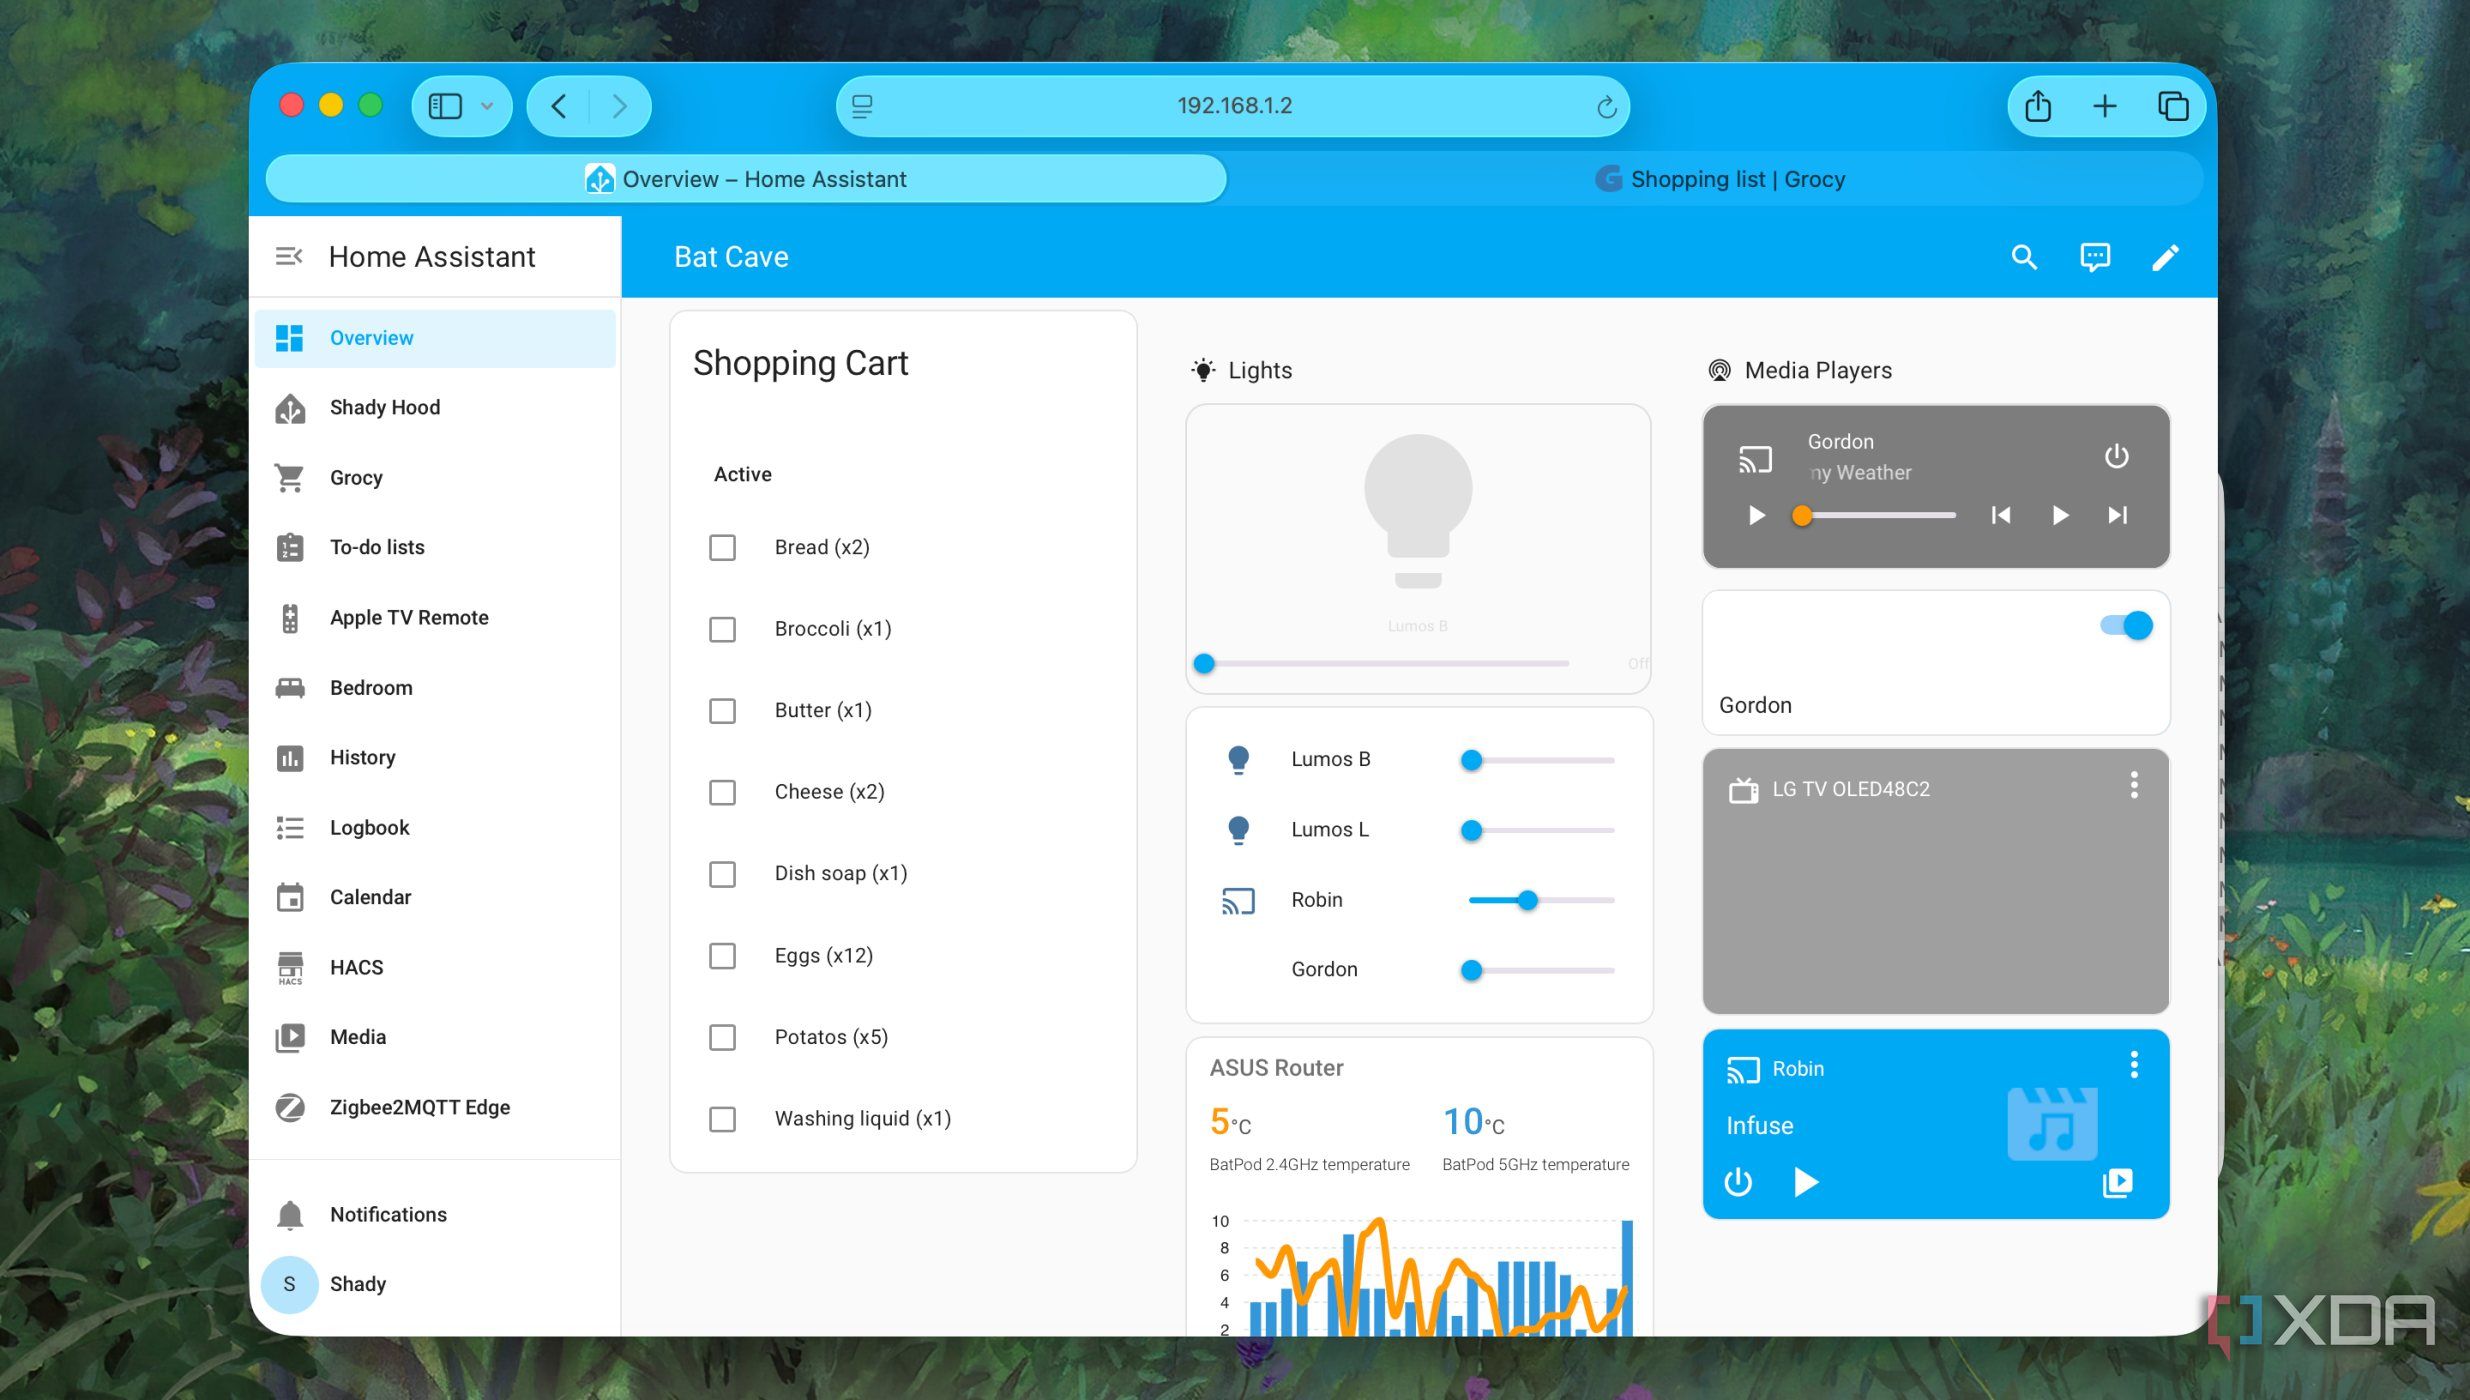2470x1400 pixels.
Task: Check the Washing liquid (x1) checkbox
Action: (x=722, y=1119)
